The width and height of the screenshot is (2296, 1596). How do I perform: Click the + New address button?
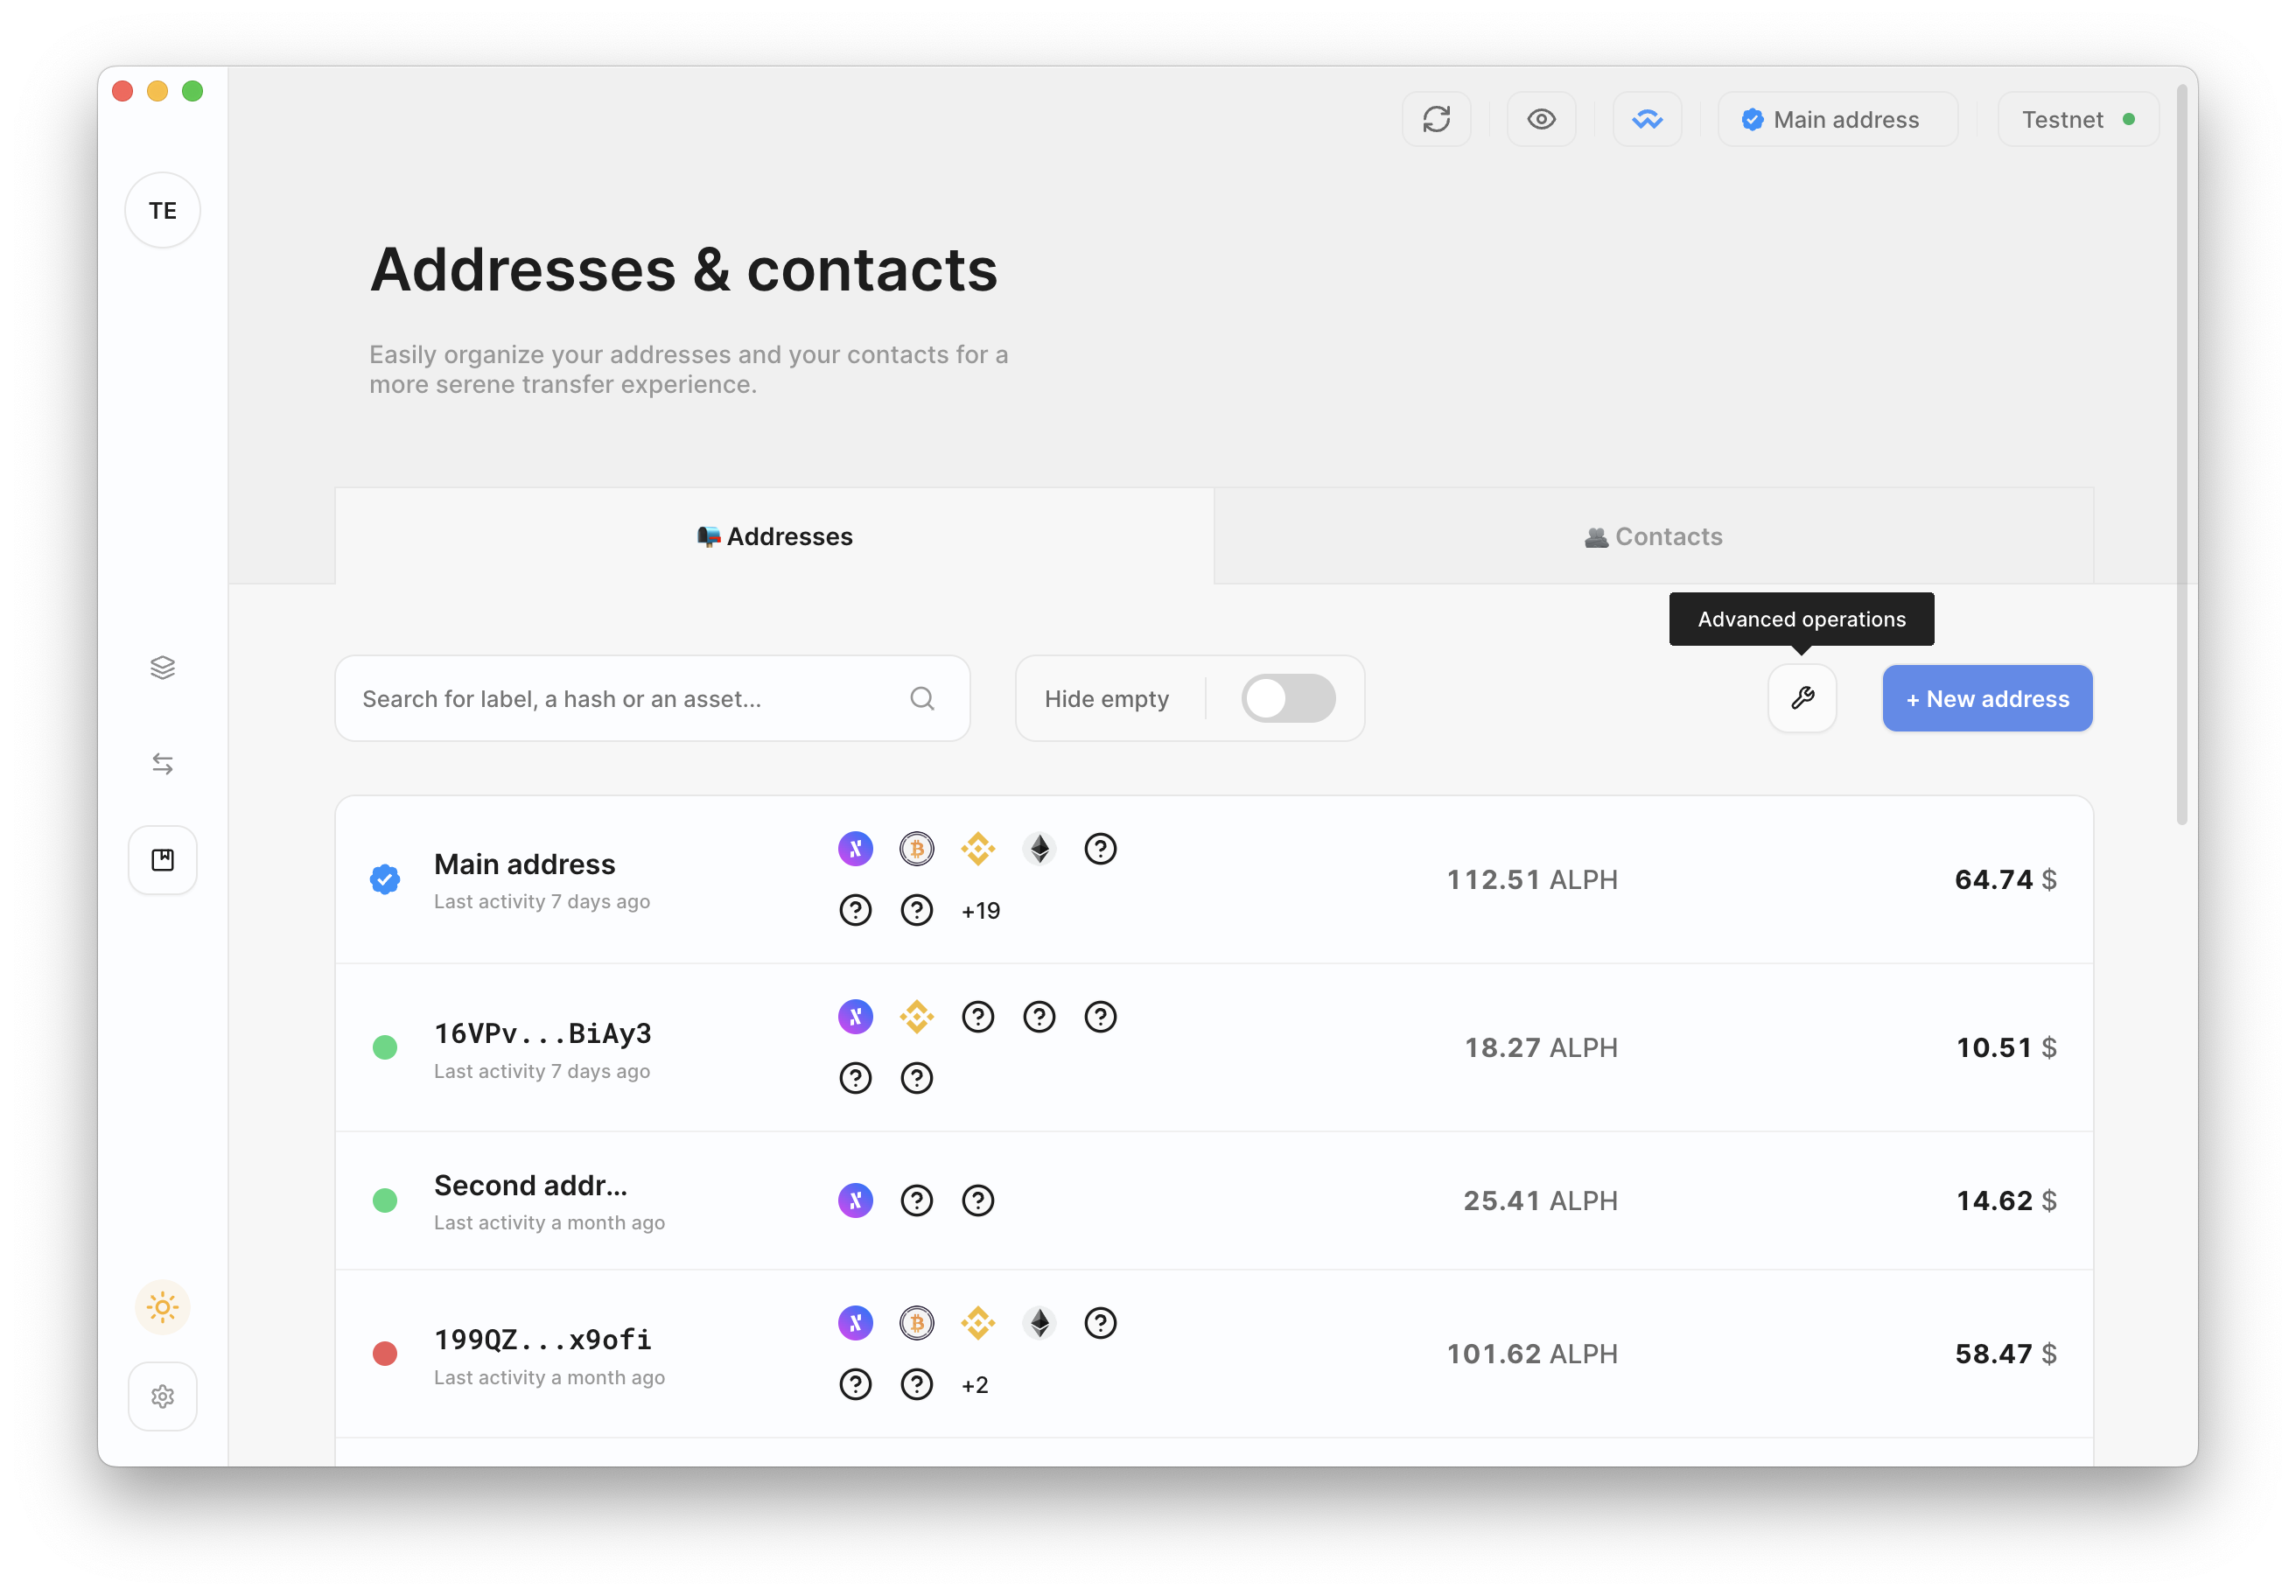click(x=1987, y=698)
